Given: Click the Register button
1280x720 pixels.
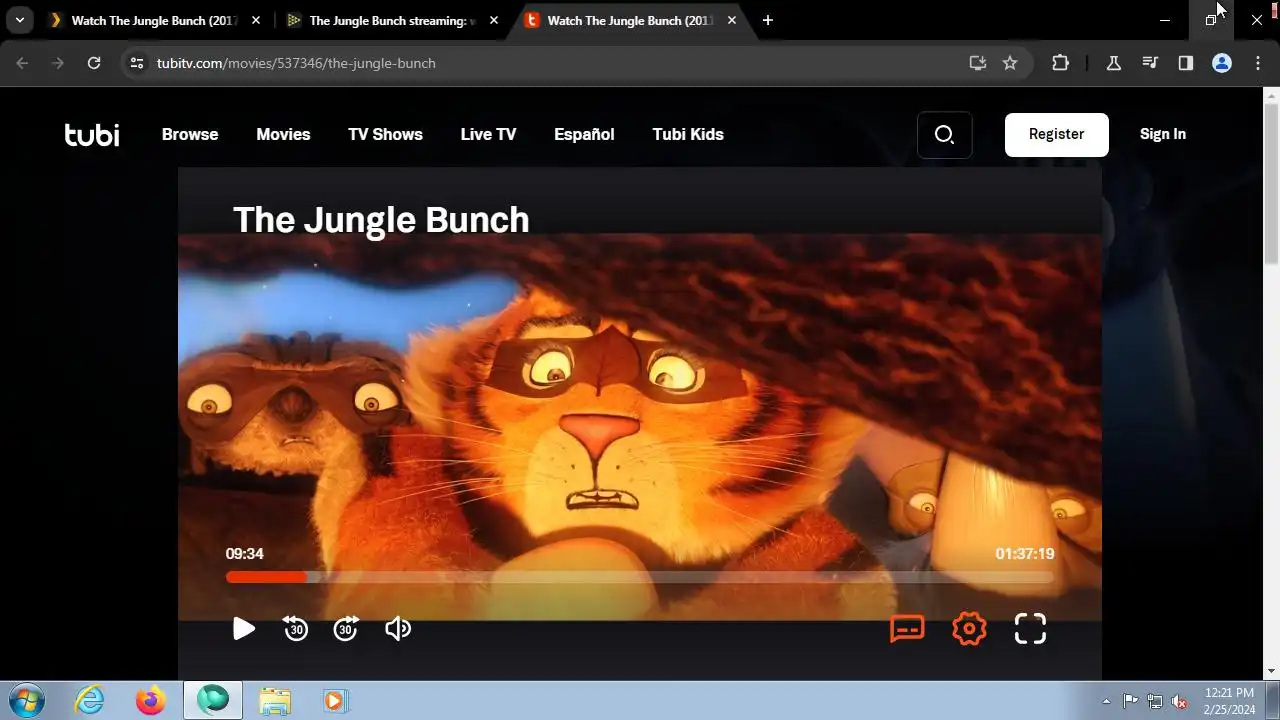Looking at the screenshot, I should (x=1056, y=134).
